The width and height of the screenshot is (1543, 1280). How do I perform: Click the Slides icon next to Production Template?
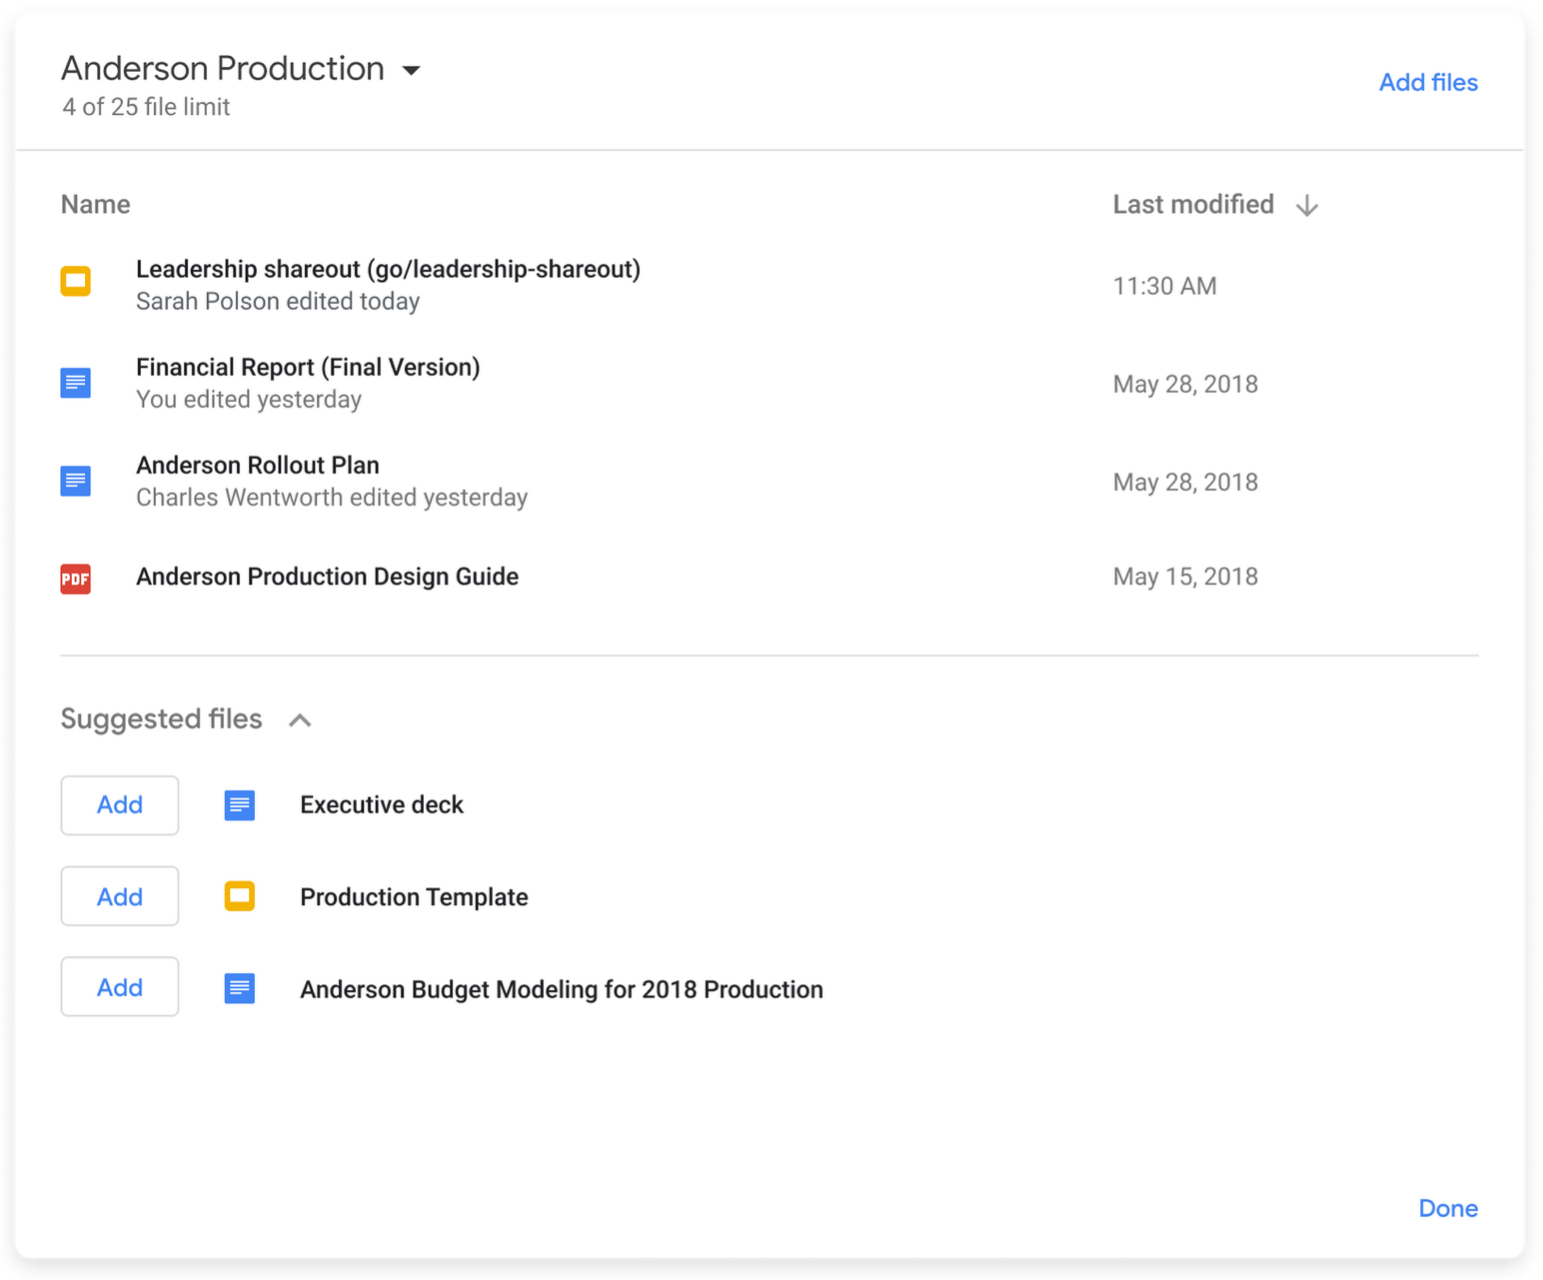(x=240, y=896)
